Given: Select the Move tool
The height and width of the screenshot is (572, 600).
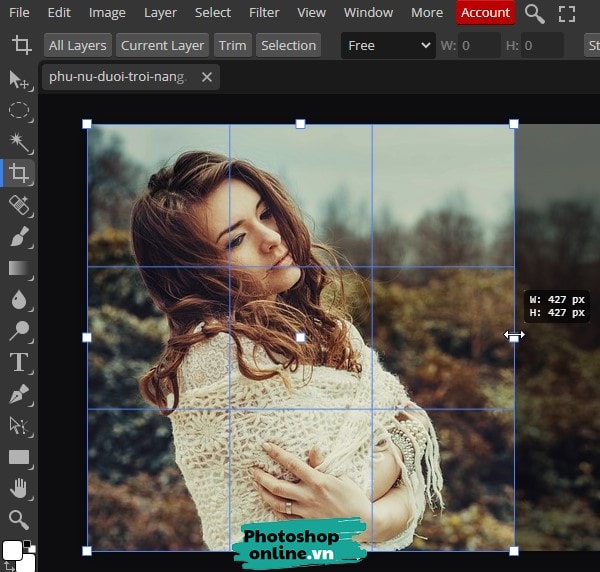Looking at the screenshot, I should pyautogui.click(x=19, y=79).
